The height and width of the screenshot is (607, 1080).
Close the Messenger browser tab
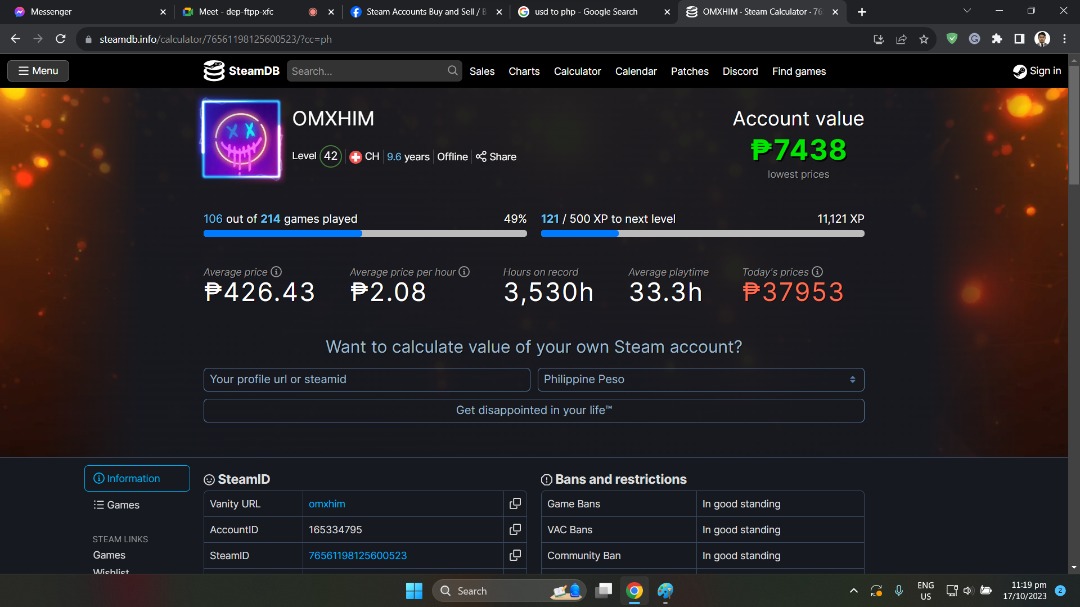pos(163,12)
